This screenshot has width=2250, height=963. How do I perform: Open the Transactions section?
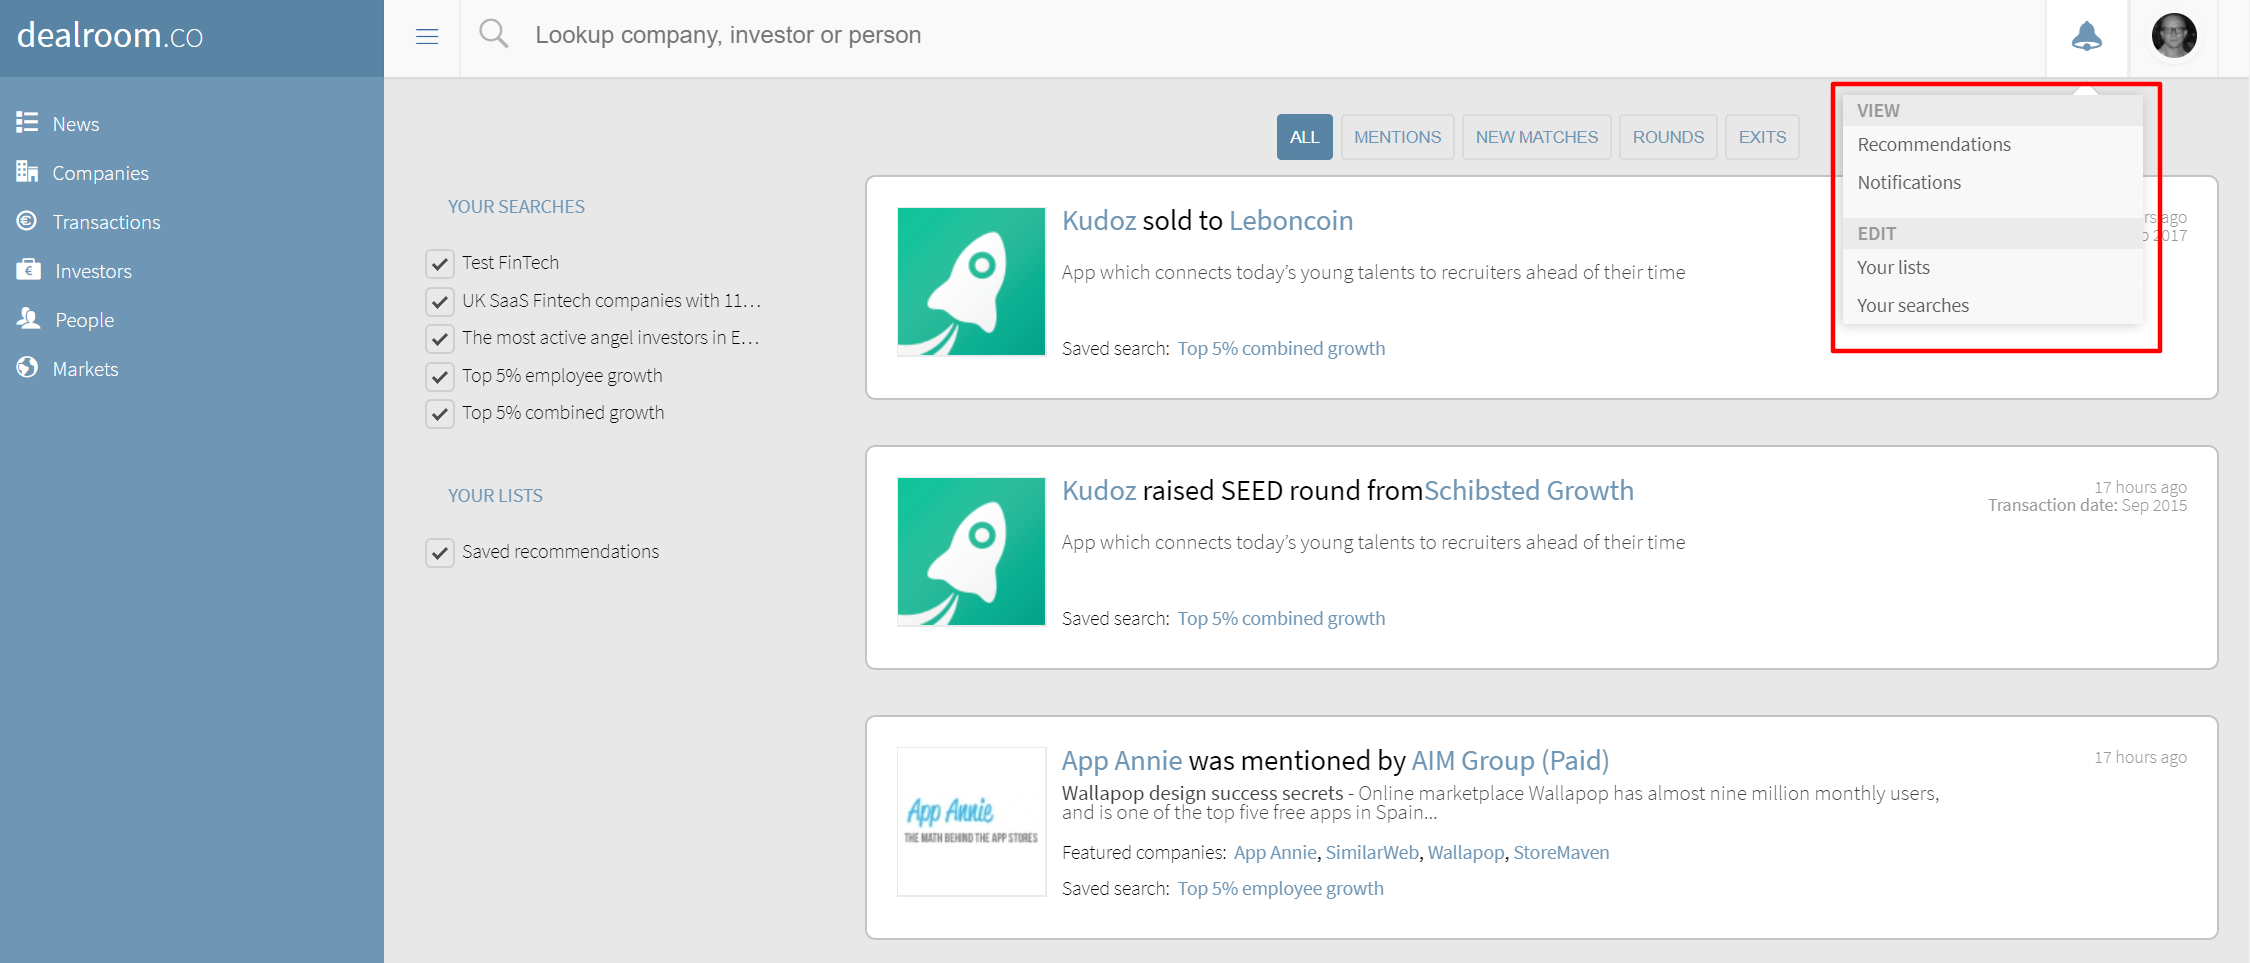[106, 222]
